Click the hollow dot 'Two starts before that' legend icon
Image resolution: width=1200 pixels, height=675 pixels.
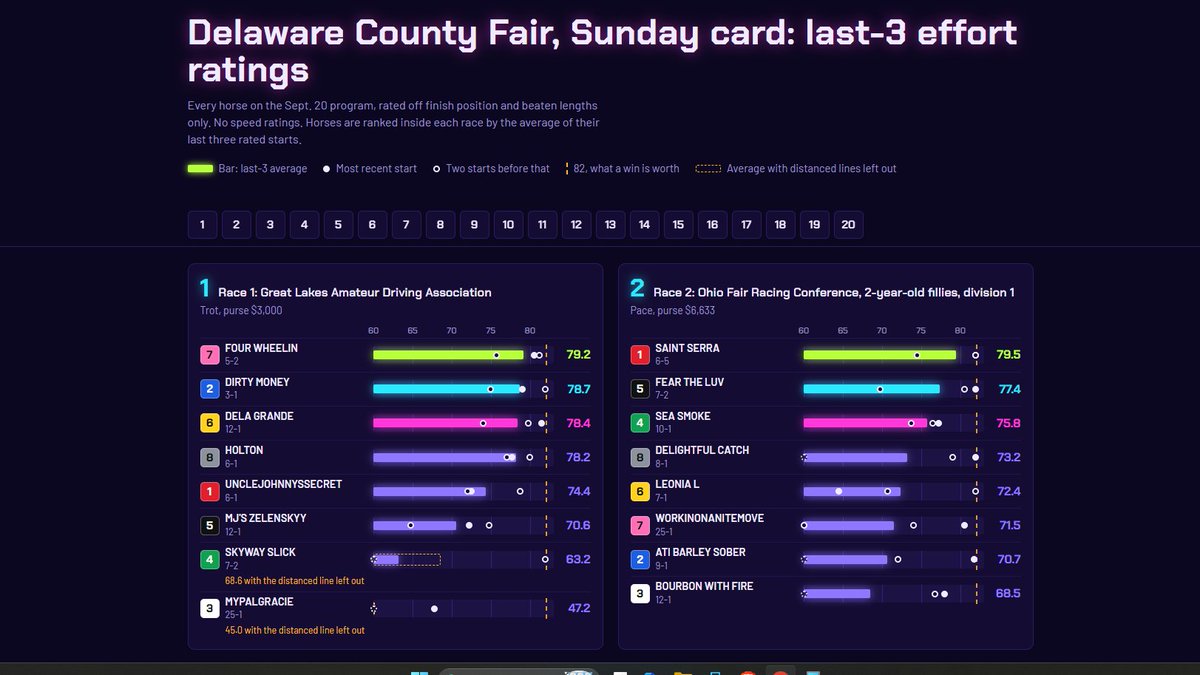(437, 169)
